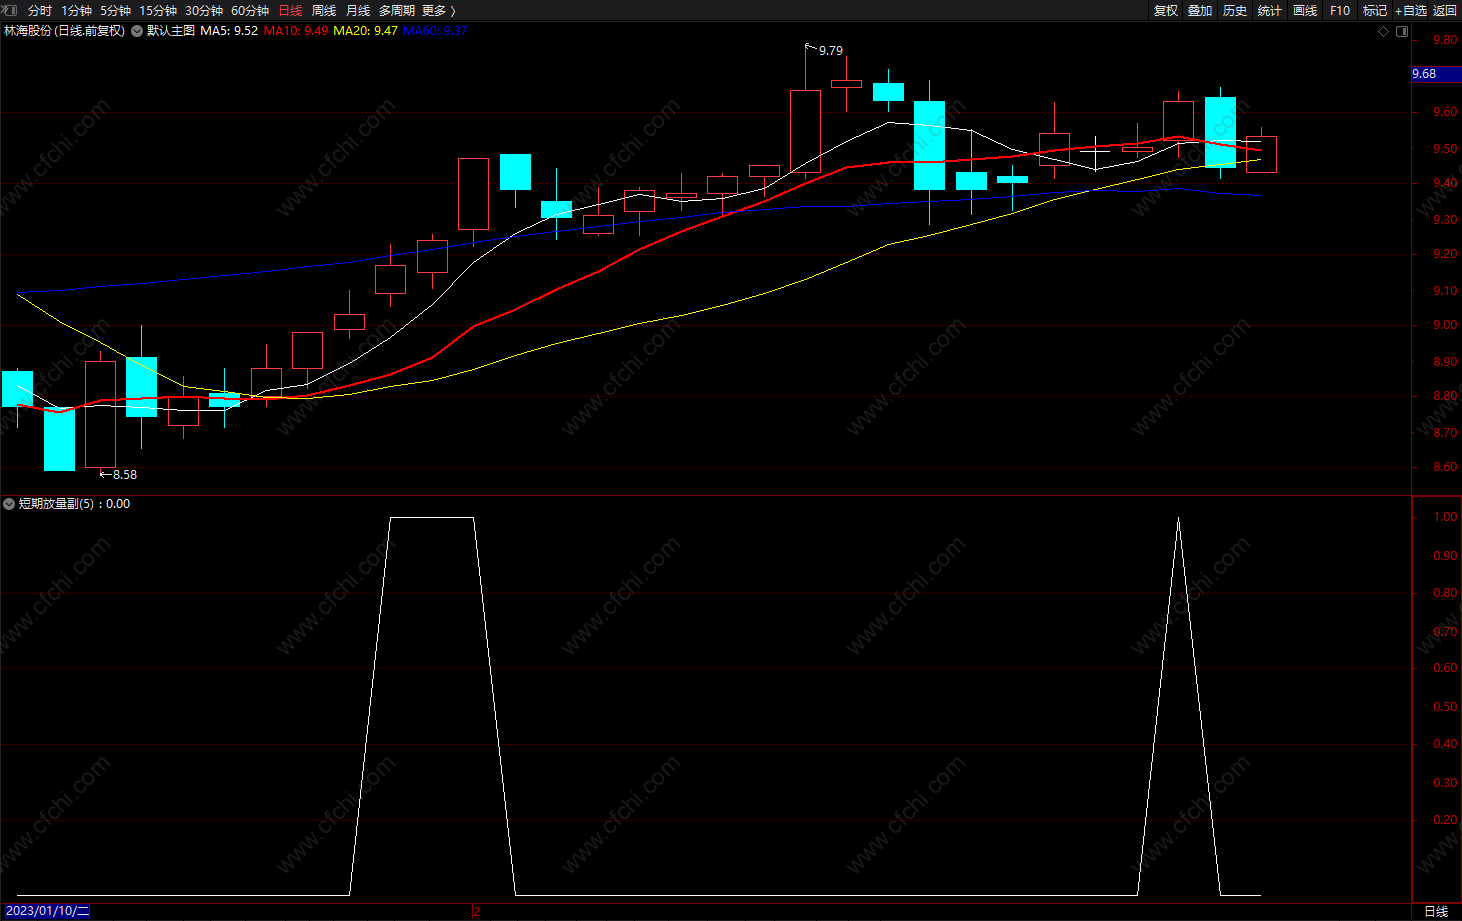Click the 日线 label at bottom-right corner
1462x921 pixels.
[x=1436, y=911]
